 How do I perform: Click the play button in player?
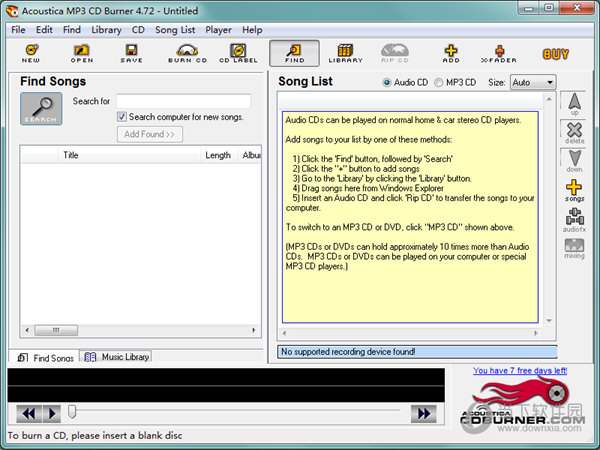coord(52,413)
